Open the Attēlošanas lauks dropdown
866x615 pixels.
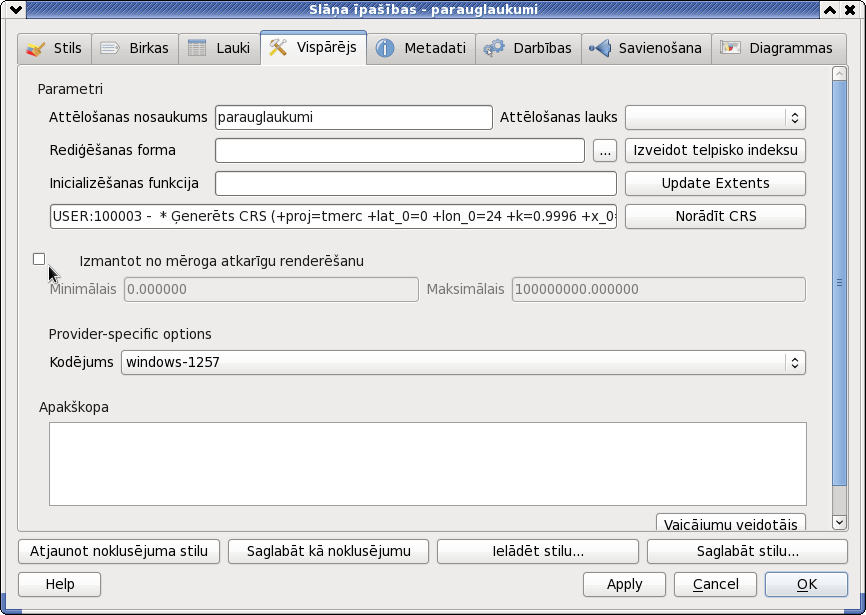[715, 118]
